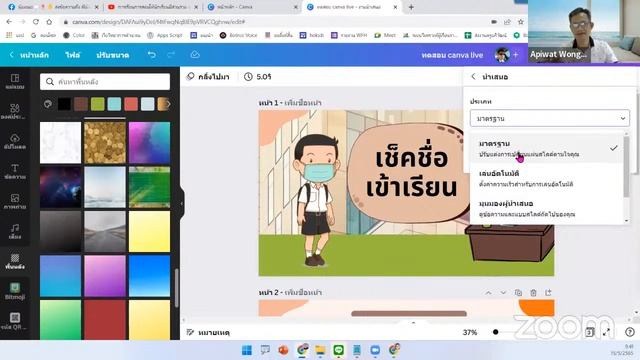640x360 pixels.
Task: Choose the foggy road background thumbnail
Action: click(x=105, y=231)
